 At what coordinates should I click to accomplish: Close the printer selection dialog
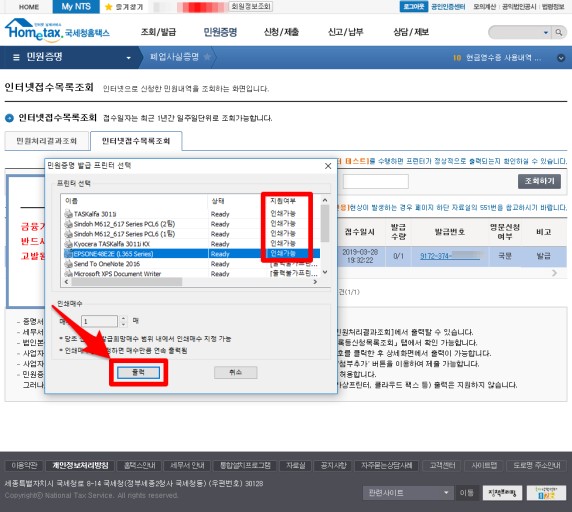[328, 166]
